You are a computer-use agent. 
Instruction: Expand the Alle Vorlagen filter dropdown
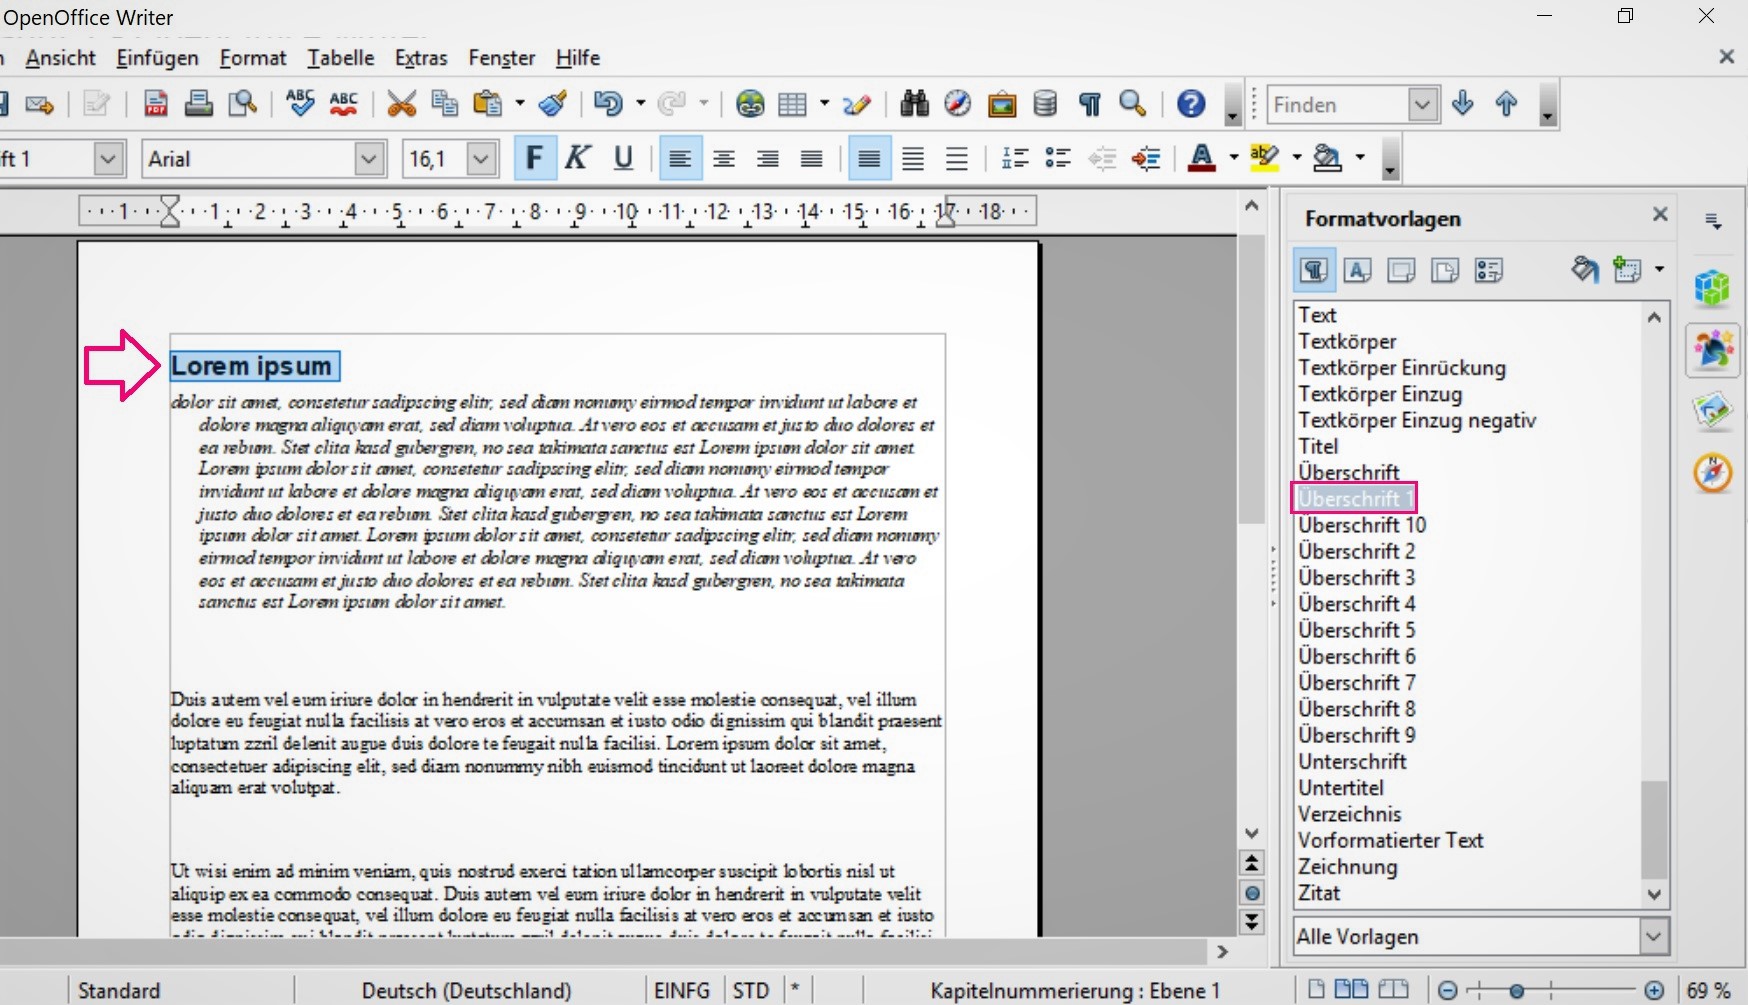(1653, 937)
